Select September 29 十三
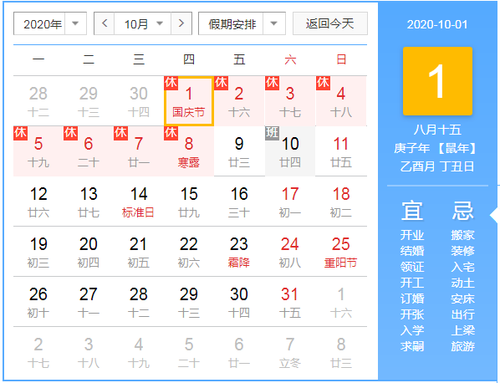500x383 pixels. click(x=88, y=101)
